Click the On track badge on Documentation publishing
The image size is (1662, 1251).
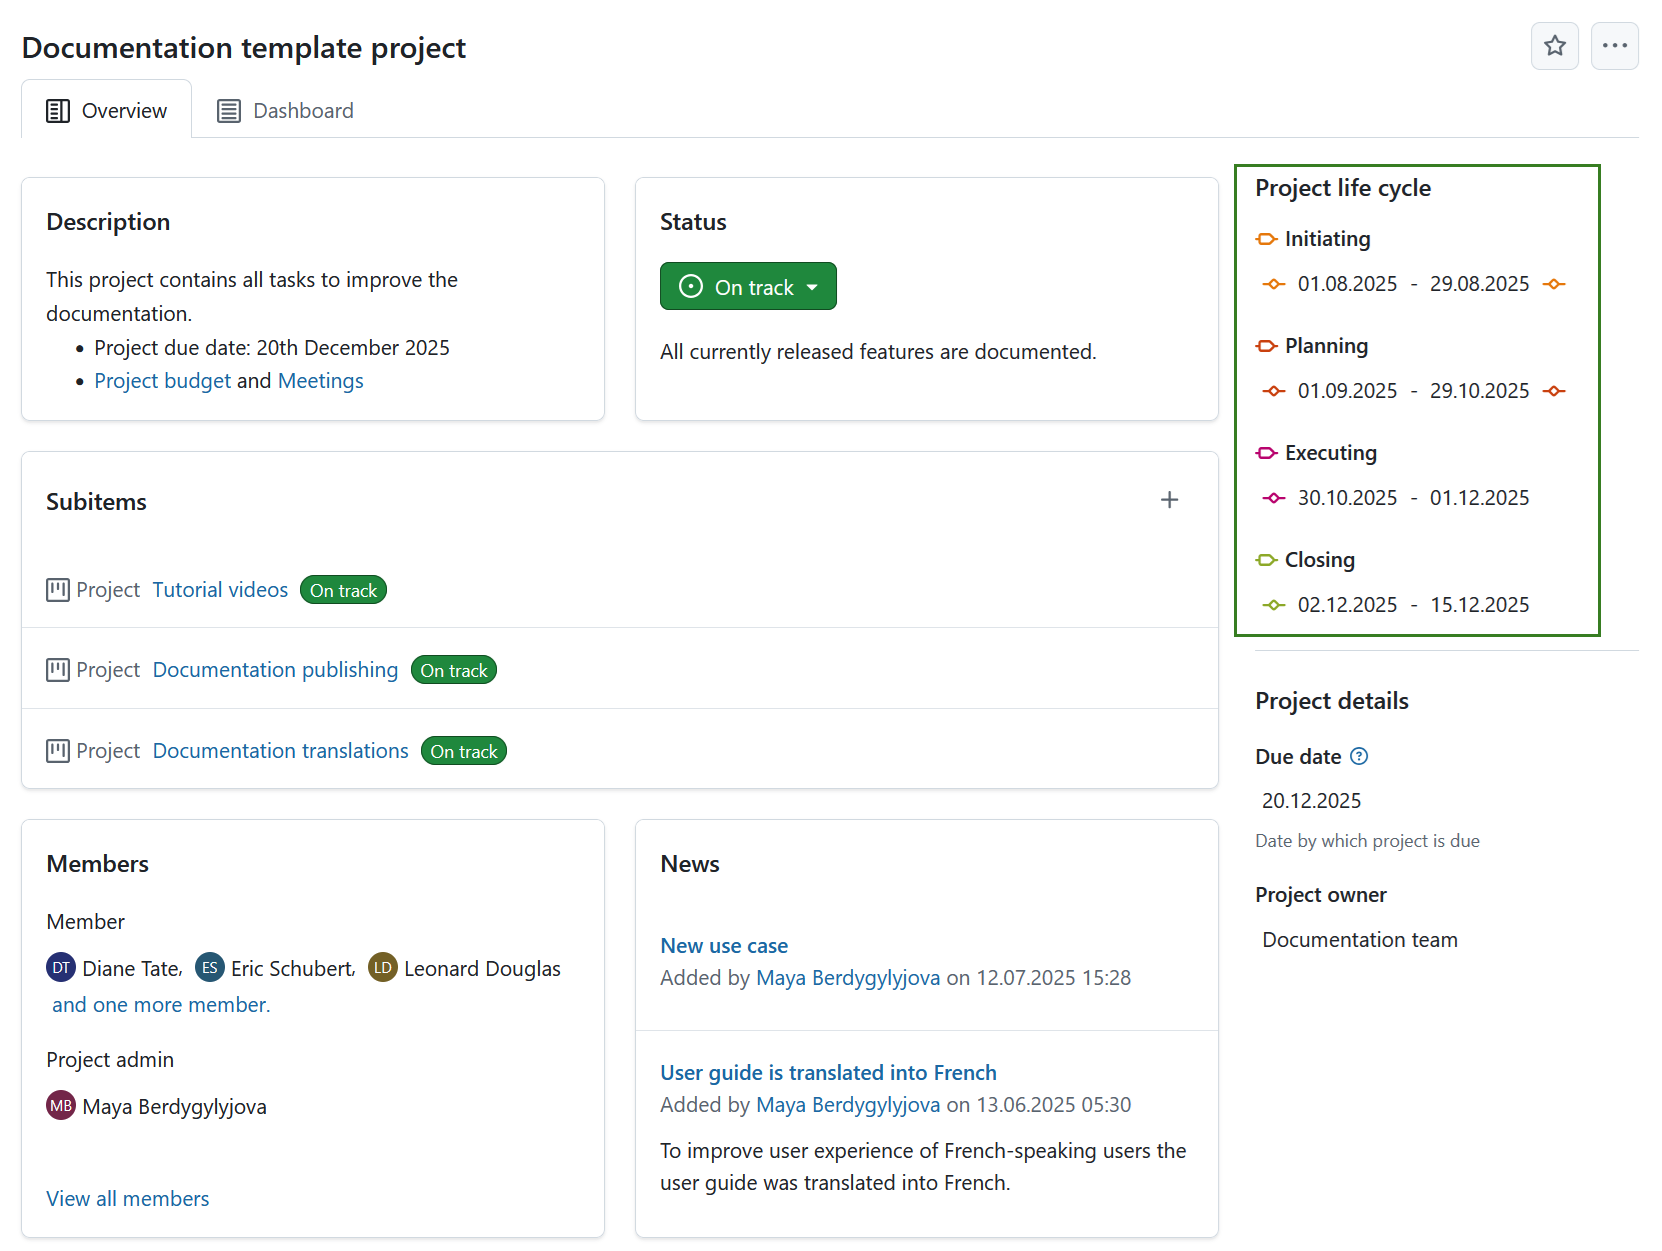[454, 669]
